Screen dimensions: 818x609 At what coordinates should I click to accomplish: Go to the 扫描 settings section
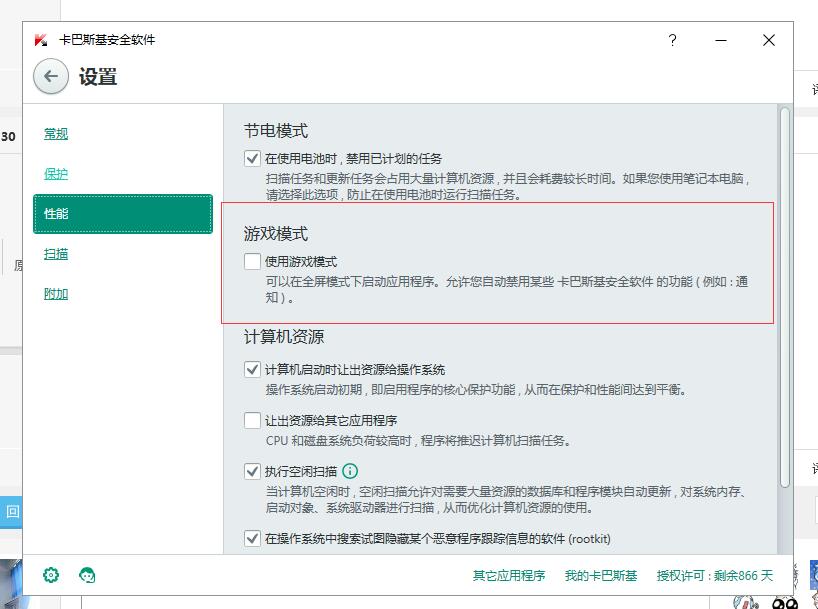coord(56,254)
